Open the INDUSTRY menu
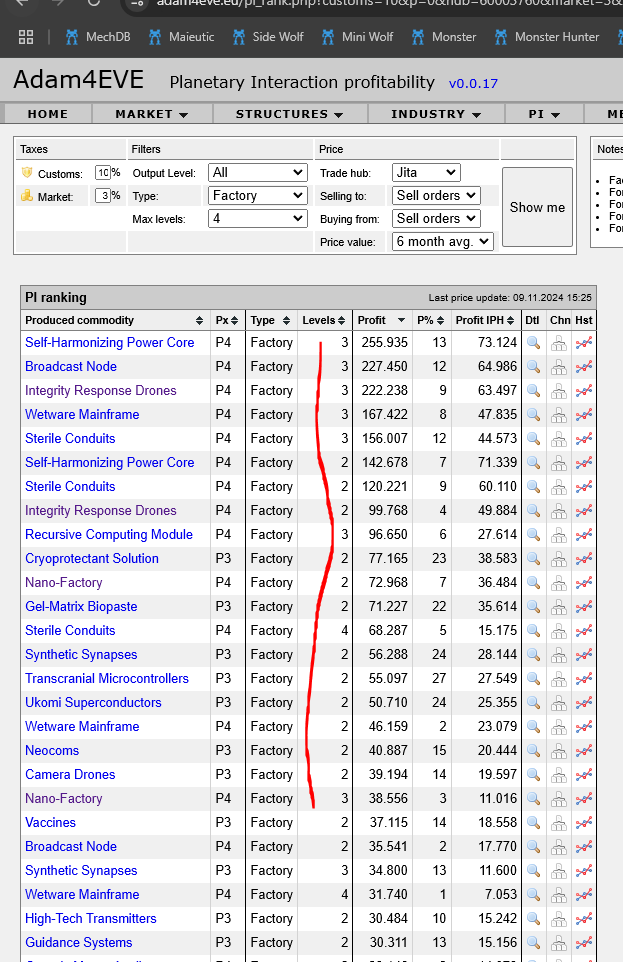623x962 pixels. point(436,114)
